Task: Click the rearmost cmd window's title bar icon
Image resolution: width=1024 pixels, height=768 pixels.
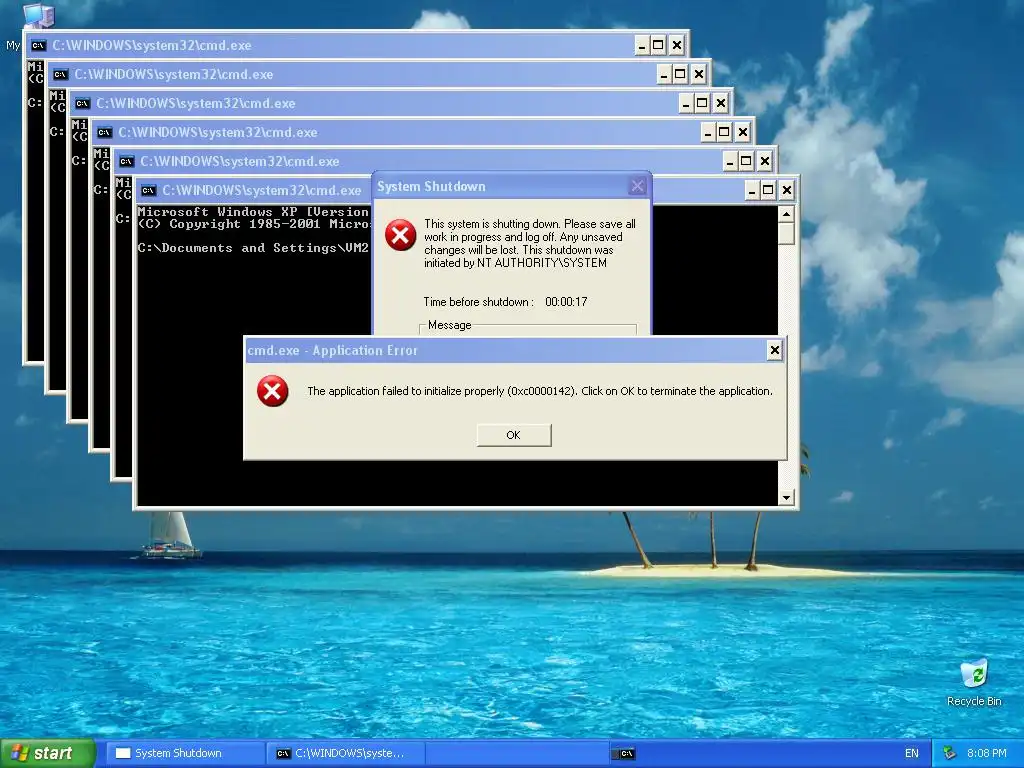Action: click(x=39, y=46)
